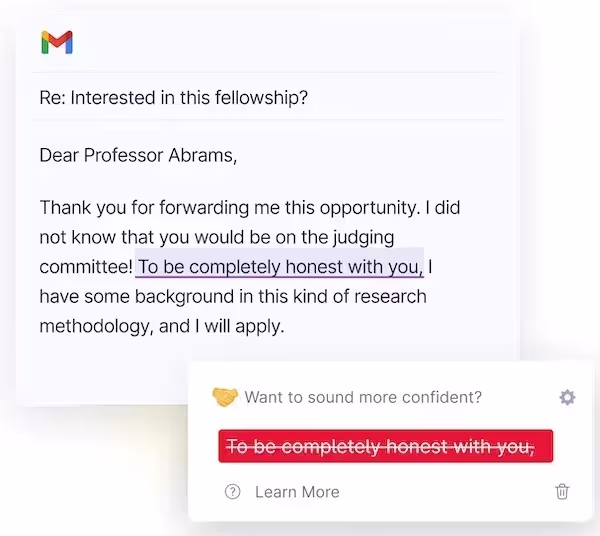Open suggestion settings gear icon
The width and height of the screenshot is (600, 536).
click(567, 397)
